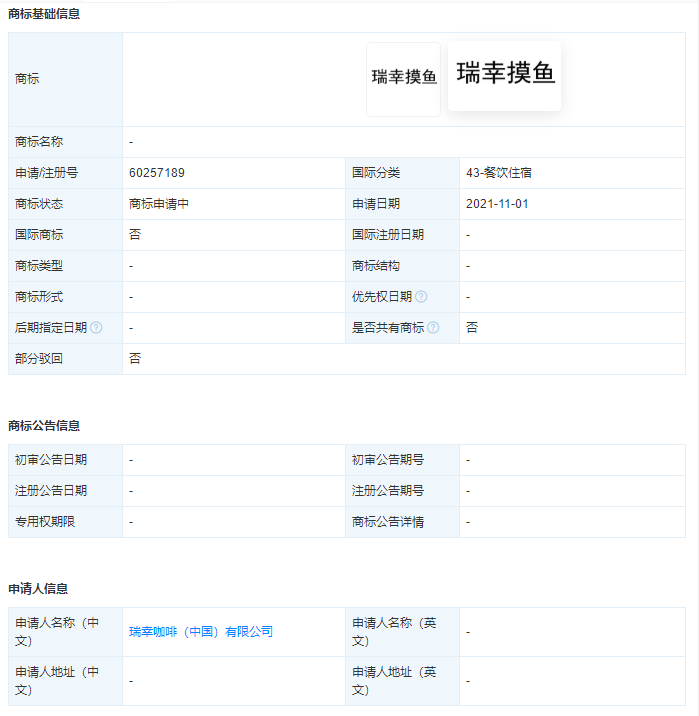
Task: Select registration number 60257189
Action: click(x=157, y=173)
